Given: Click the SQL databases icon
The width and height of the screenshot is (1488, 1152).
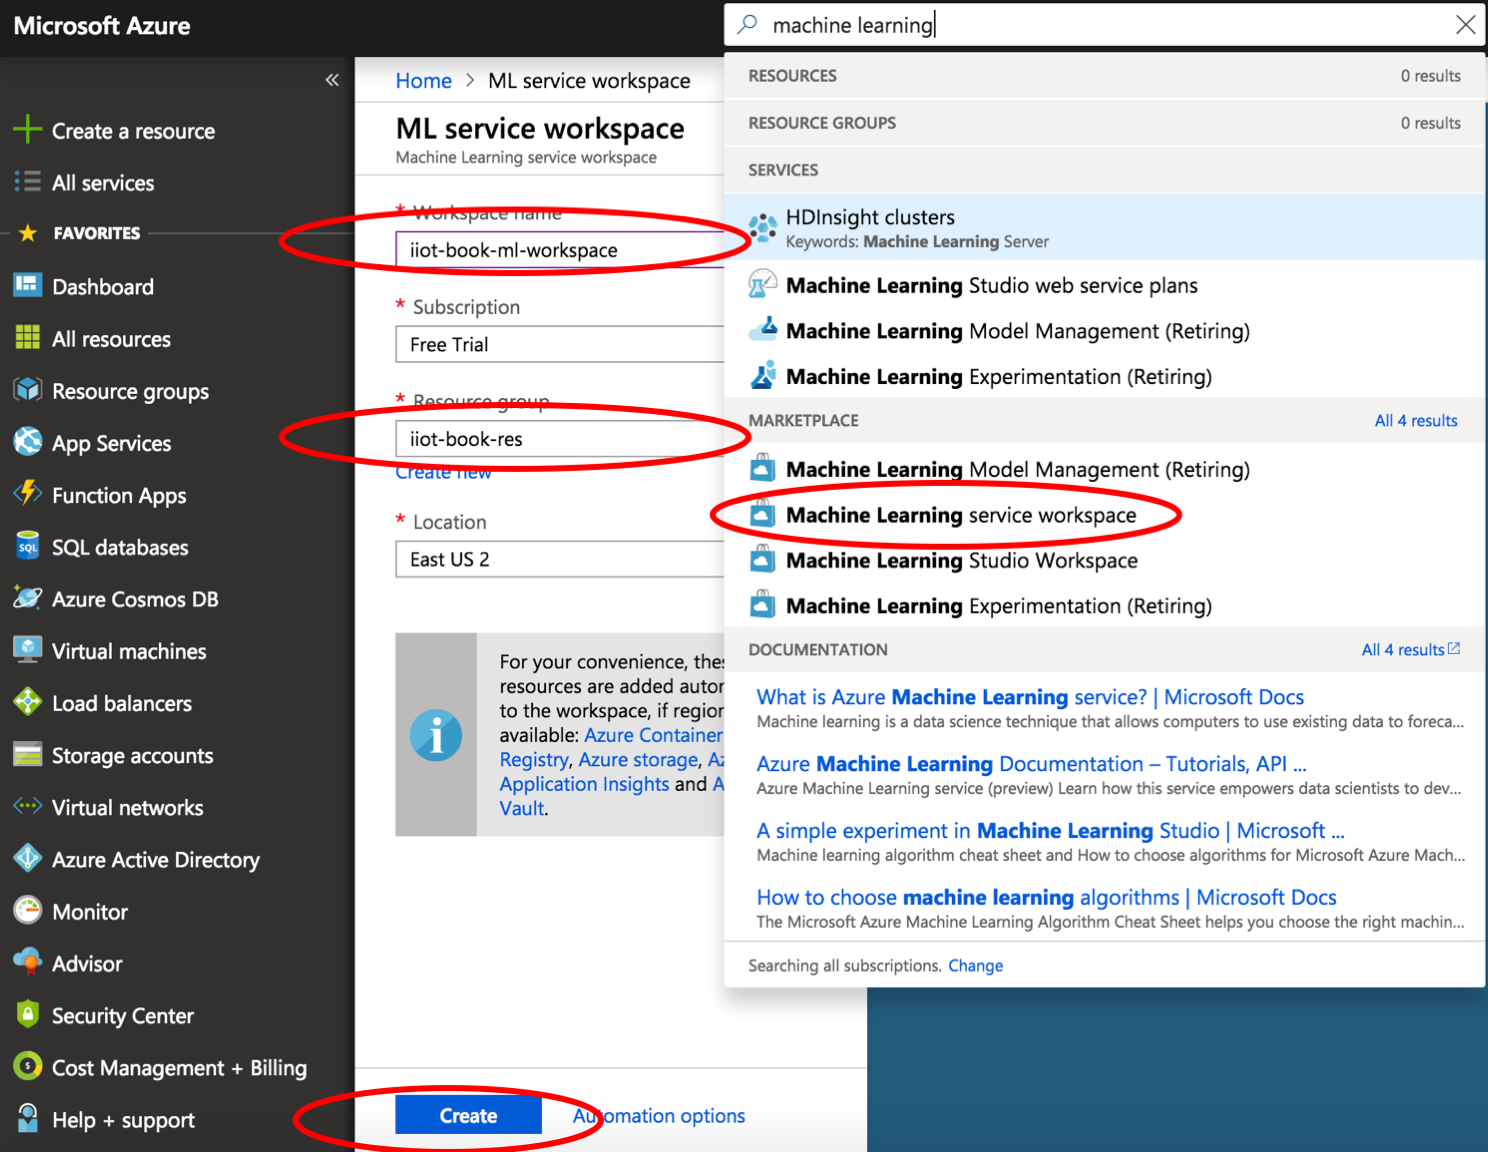Looking at the screenshot, I should (x=27, y=546).
